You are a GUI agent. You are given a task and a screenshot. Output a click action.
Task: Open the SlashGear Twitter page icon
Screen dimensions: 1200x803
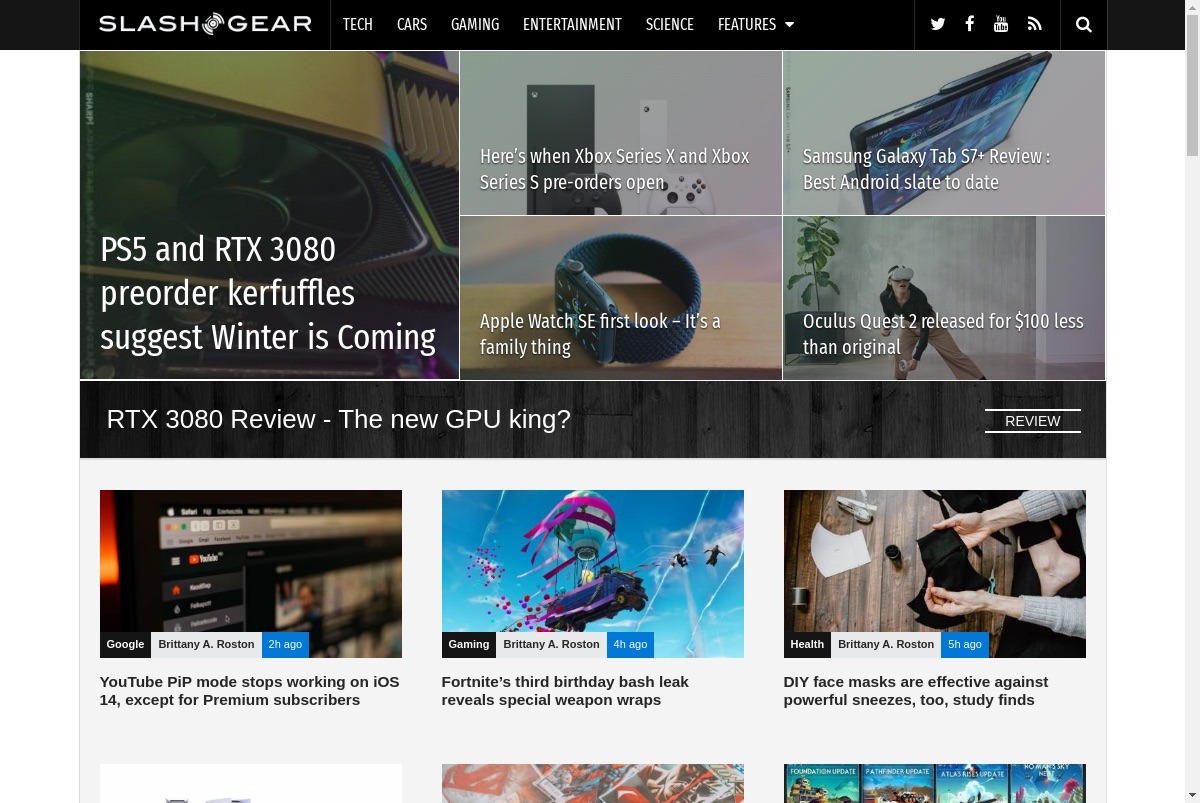pos(937,24)
